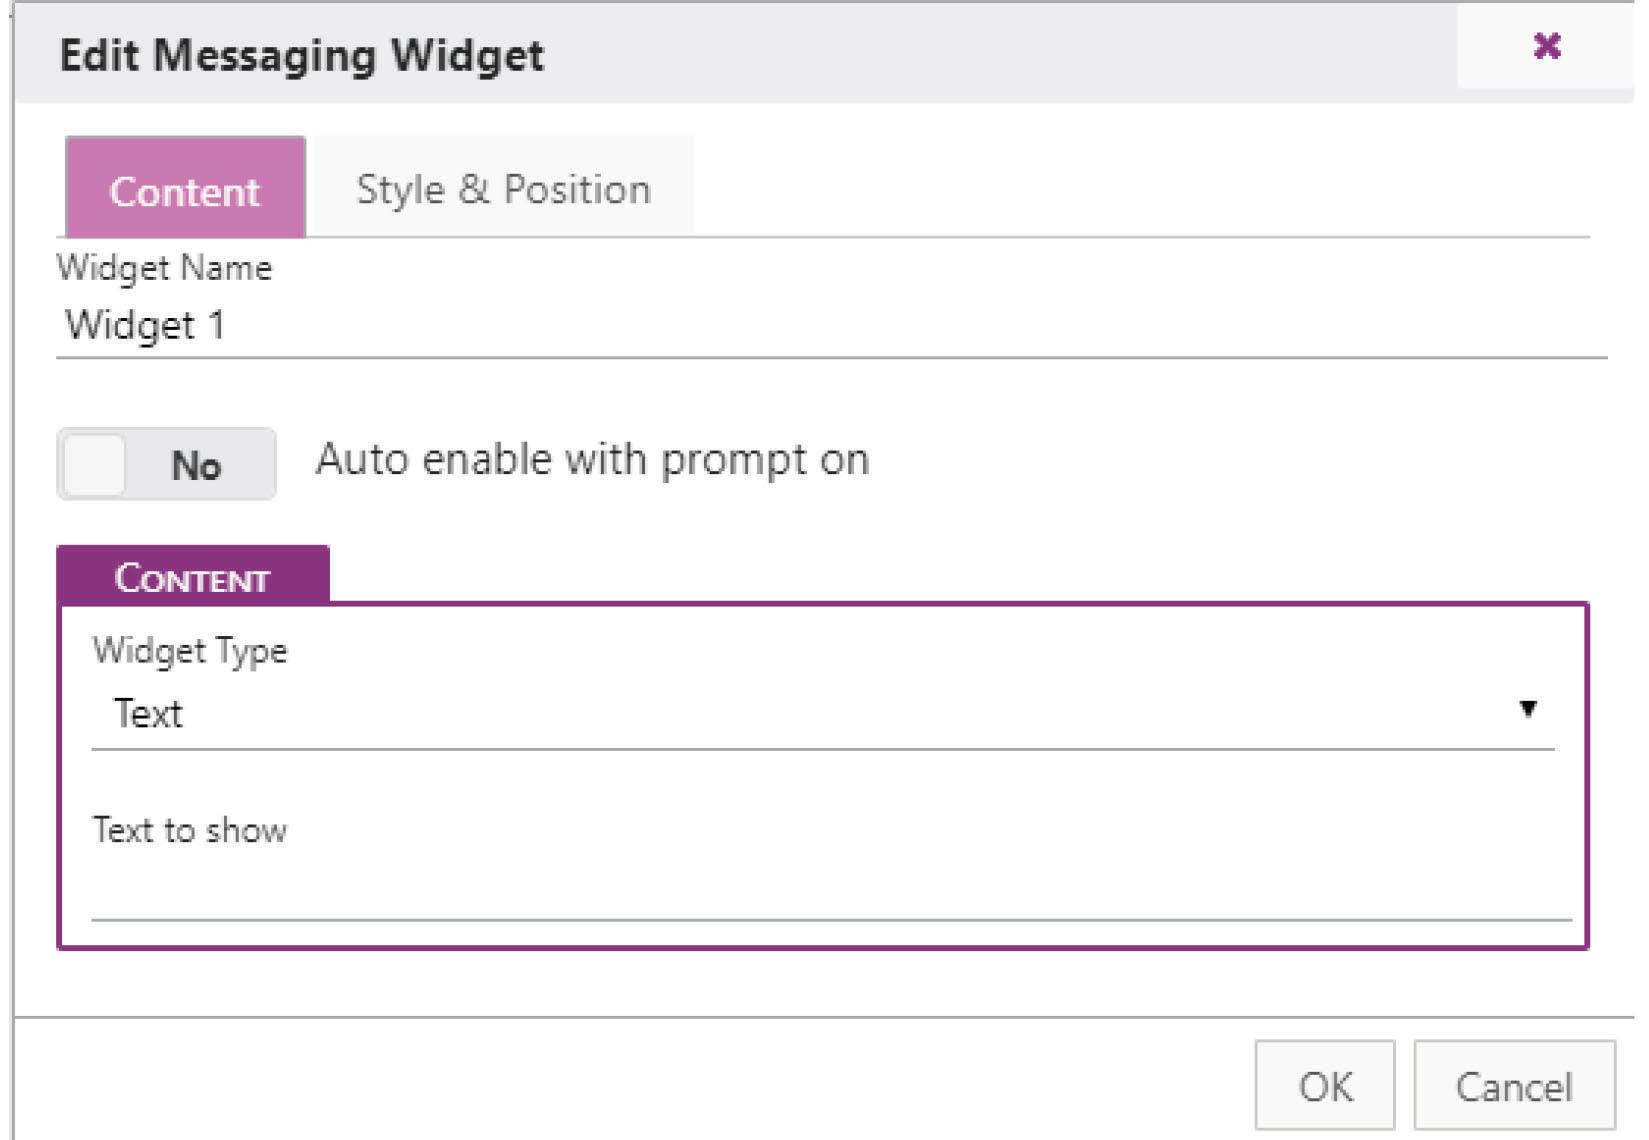Click the 'Widget Type' label
Viewport: 1649px width, 1140px height.
click(x=190, y=651)
